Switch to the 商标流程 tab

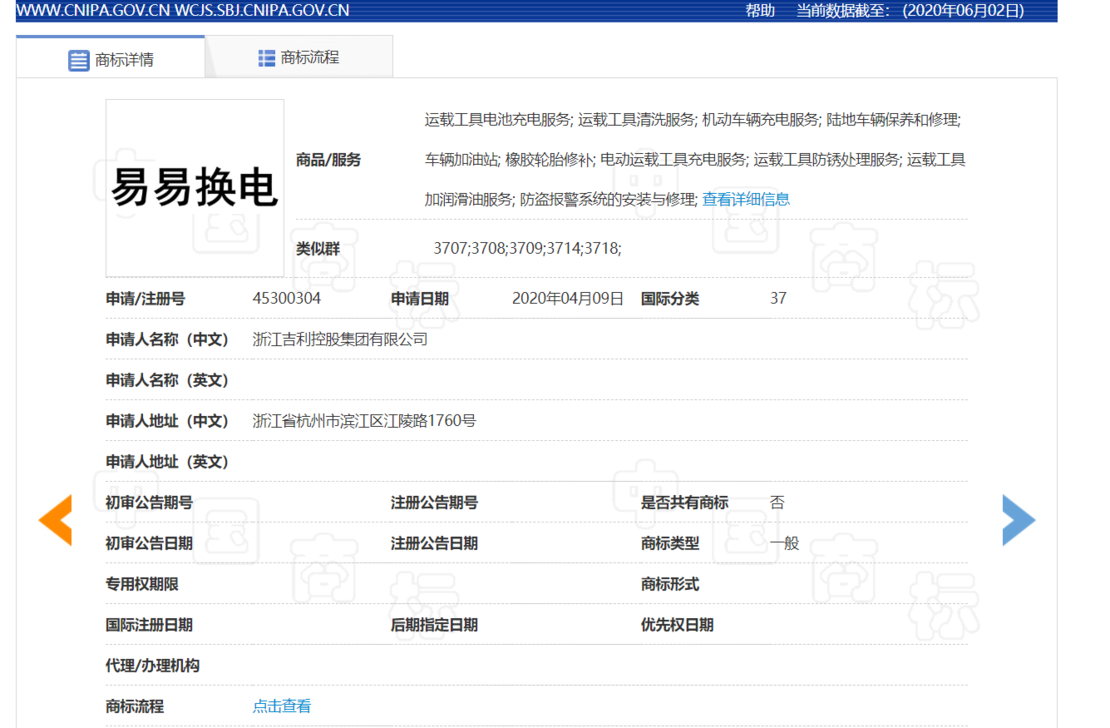[299, 57]
